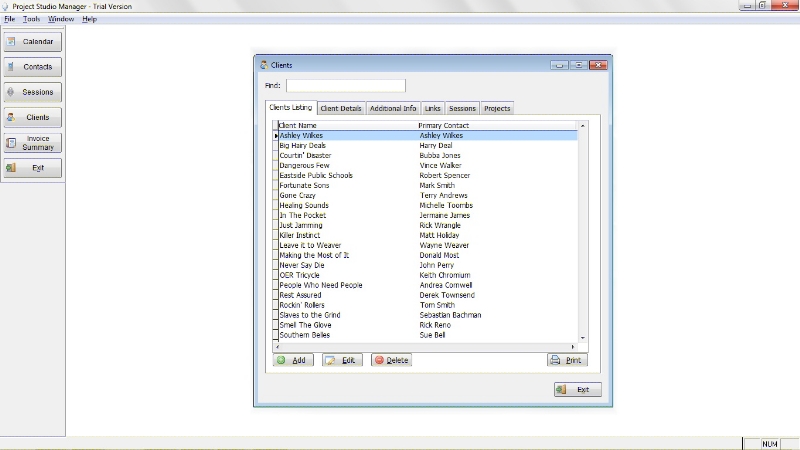Switch to the Projects tab

point(497,108)
